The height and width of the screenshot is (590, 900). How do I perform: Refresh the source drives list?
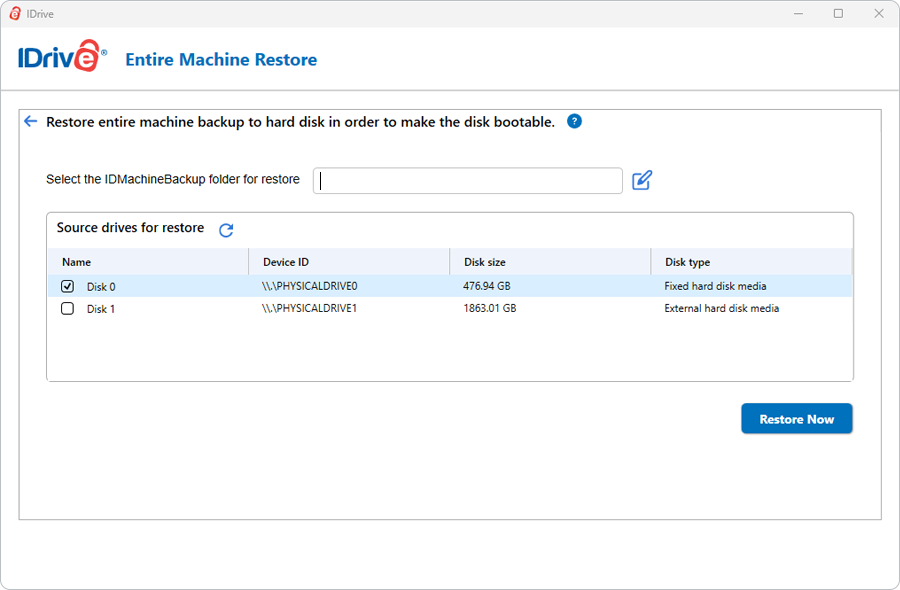[x=226, y=230]
